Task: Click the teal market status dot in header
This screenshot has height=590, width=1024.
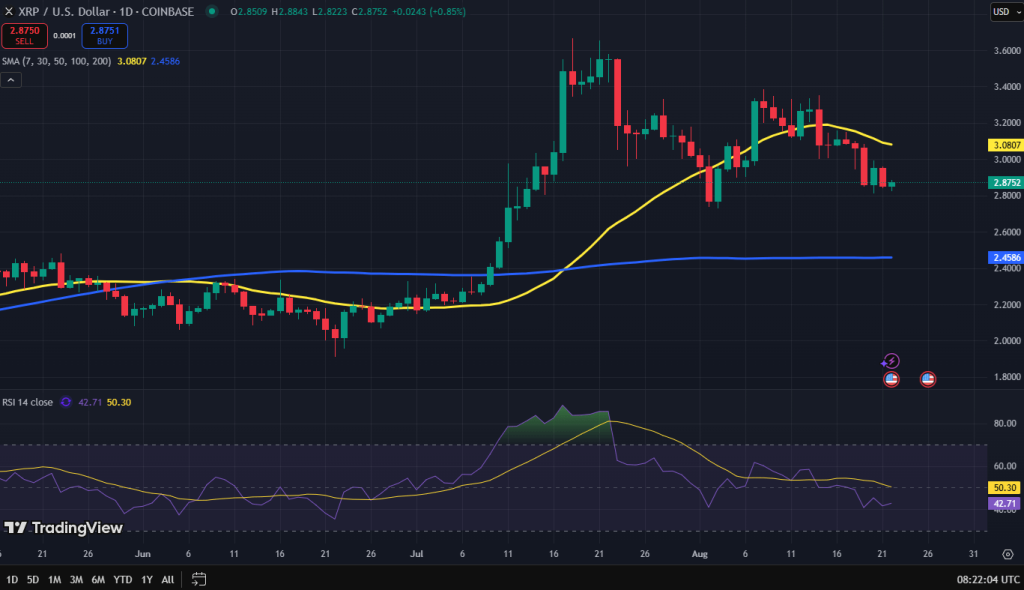Action: pyautogui.click(x=210, y=12)
